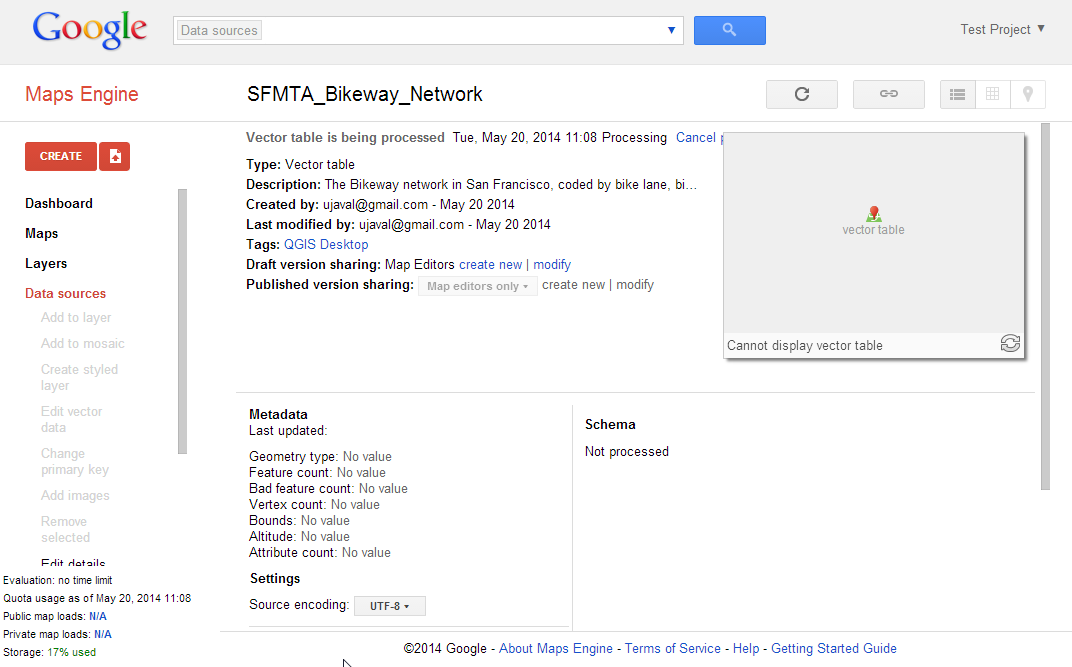Expand the Test Project account menu

pyautogui.click(x=1002, y=29)
